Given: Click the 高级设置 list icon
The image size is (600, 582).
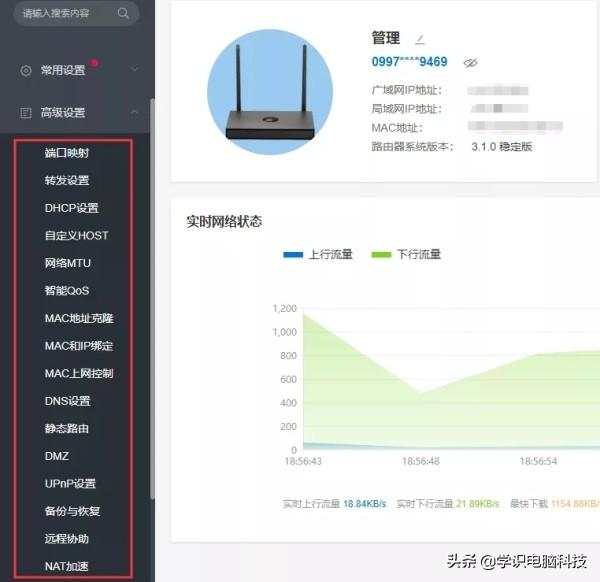Looking at the screenshot, I should [x=26, y=113].
